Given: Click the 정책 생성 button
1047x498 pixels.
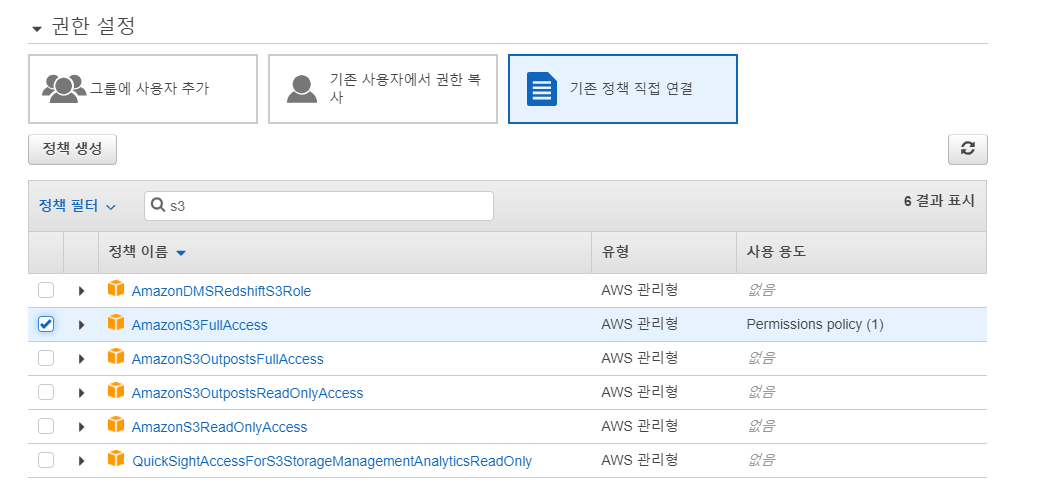Looking at the screenshot, I should pos(72,149).
